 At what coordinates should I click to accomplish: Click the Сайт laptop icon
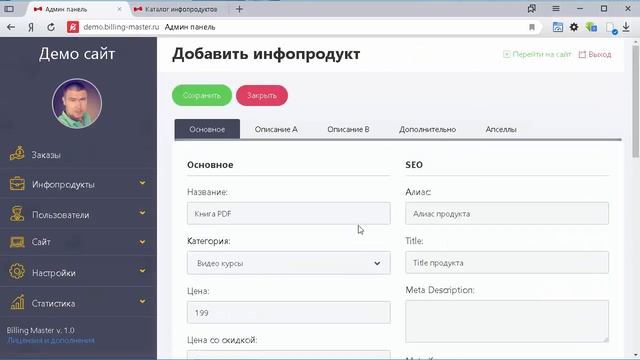point(17,242)
